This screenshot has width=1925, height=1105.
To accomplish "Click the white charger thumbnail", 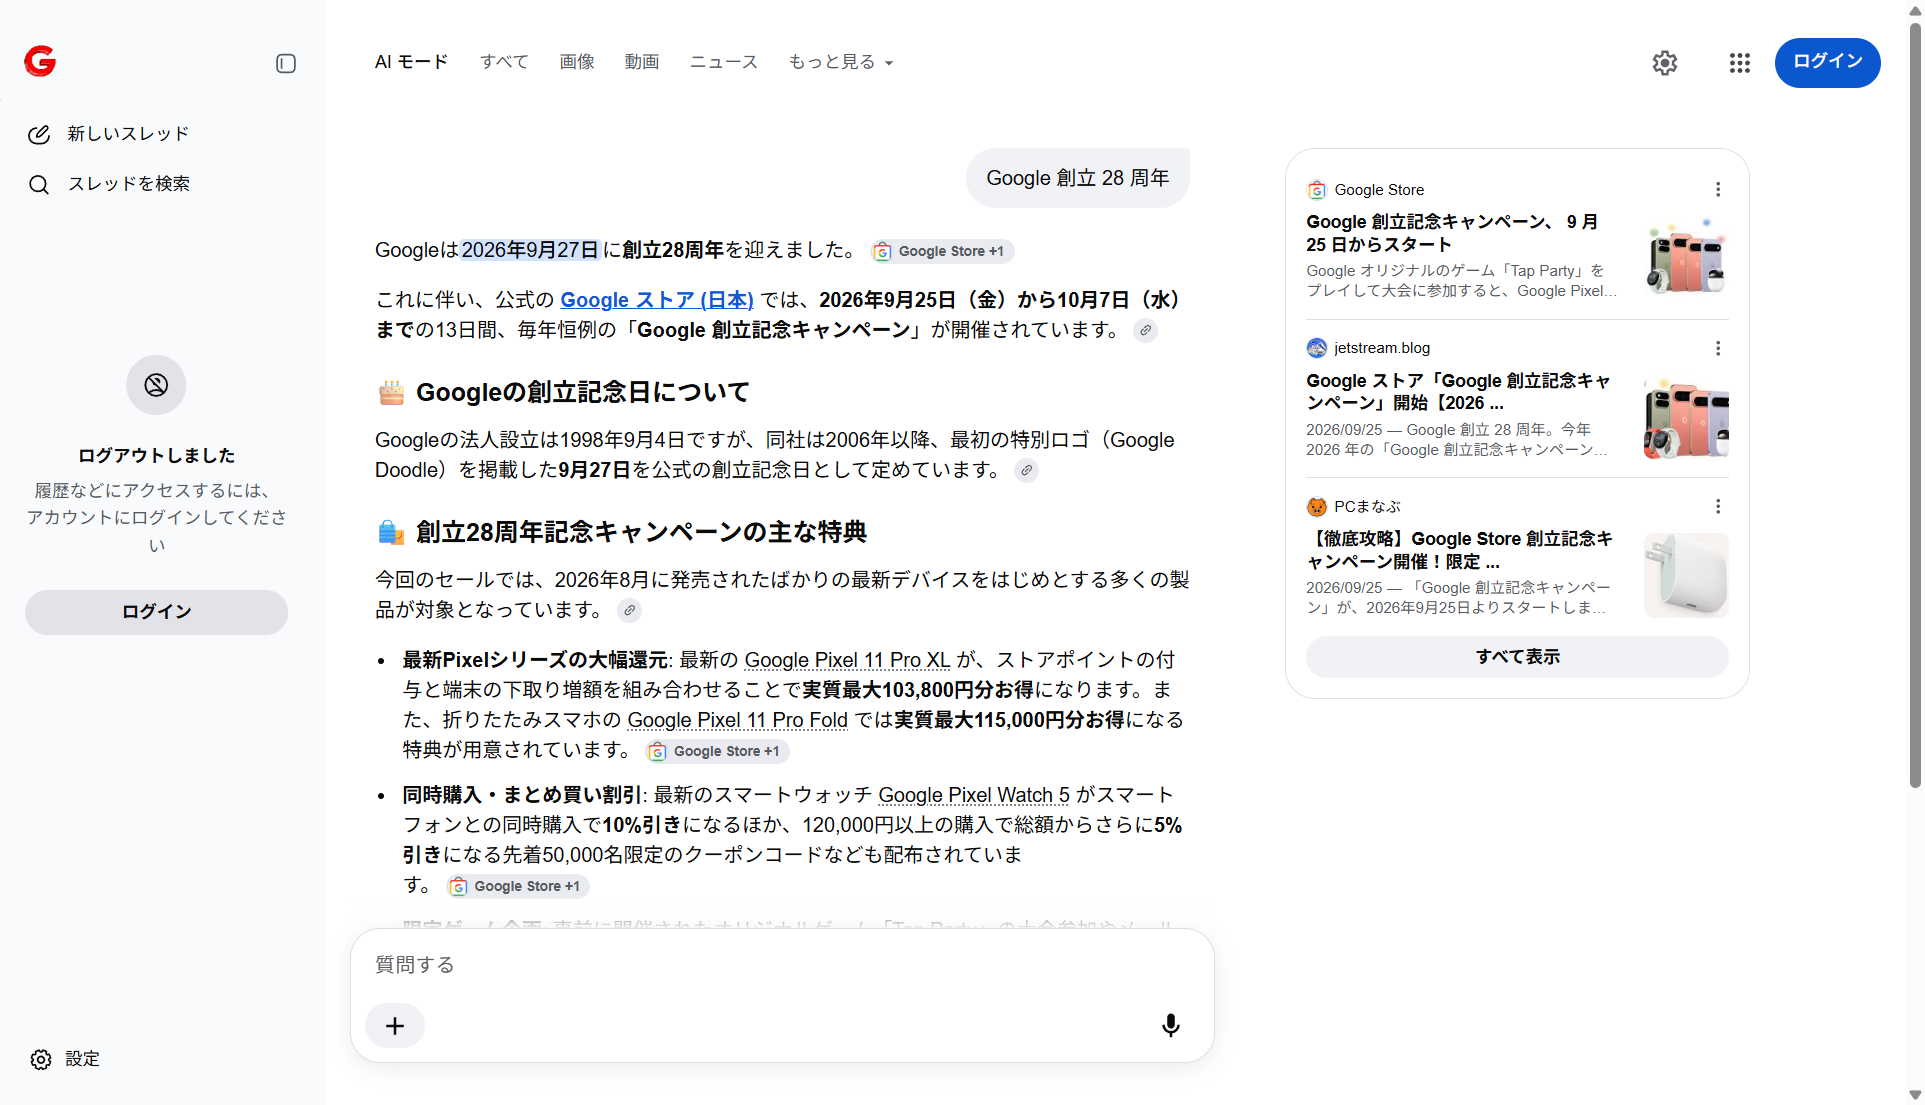I will (1686, 575).
